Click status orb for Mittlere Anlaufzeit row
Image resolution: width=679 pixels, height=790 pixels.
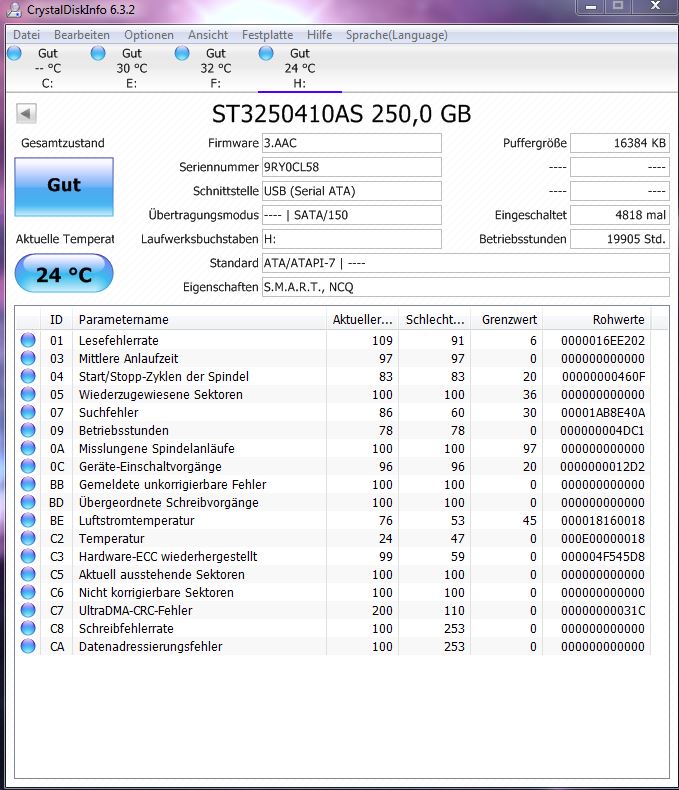28,358
